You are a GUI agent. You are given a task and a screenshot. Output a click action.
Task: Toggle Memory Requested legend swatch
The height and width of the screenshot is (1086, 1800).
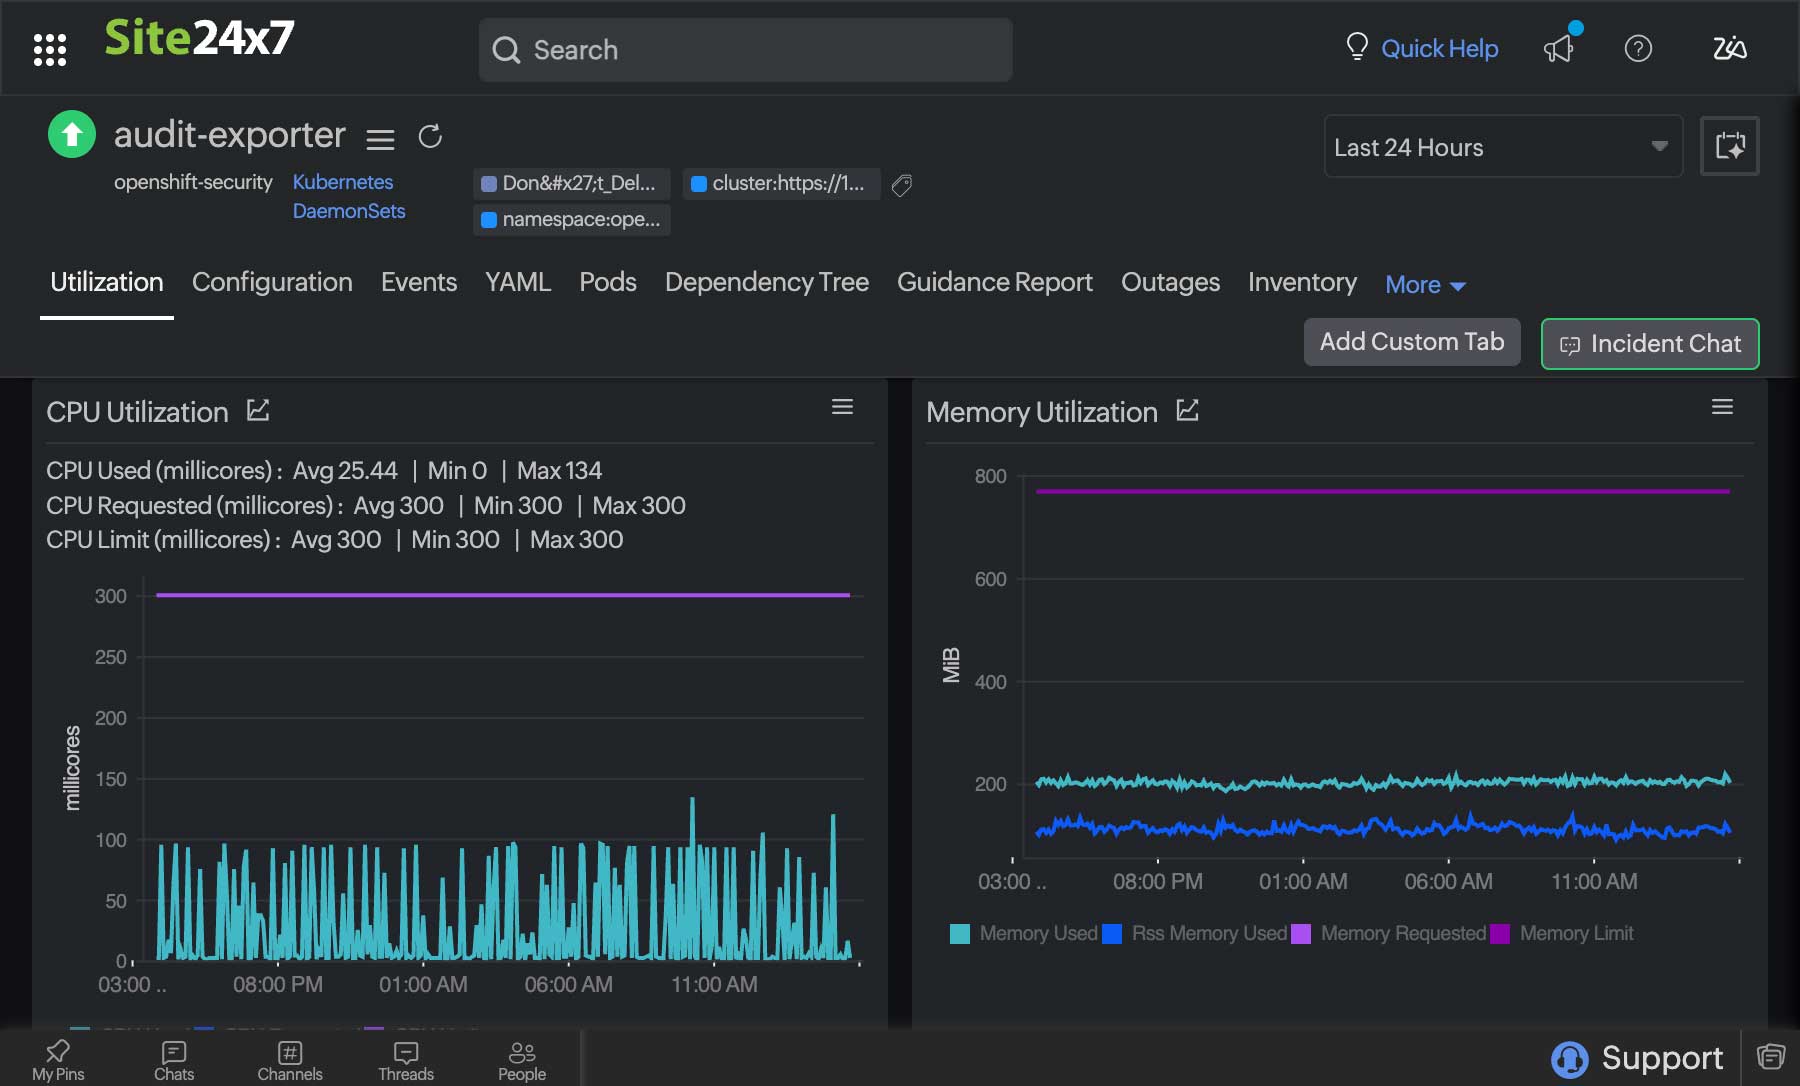[x=1301, y=934]
